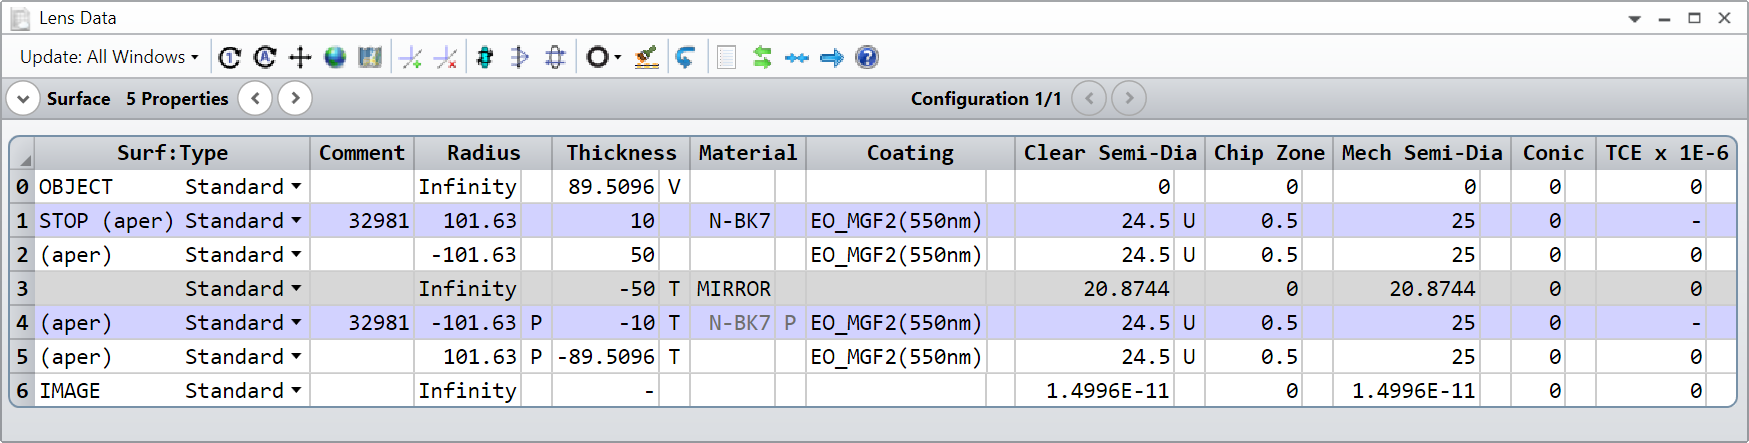Select the Clear Semi-Dia 20.8744 cell in row 3
The width and height of the screenshot is (1749, 443).
tap(1095, 289)
